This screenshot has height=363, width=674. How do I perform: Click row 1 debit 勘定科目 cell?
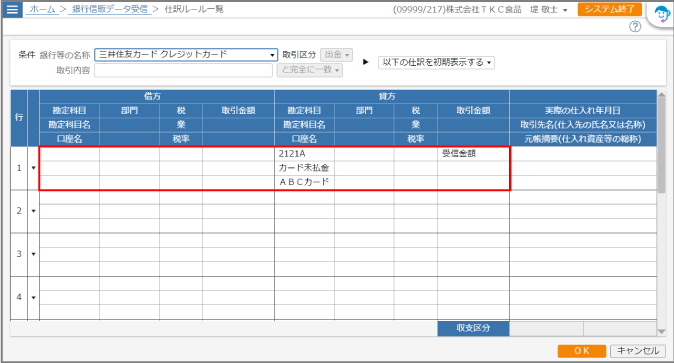(69, 154)
